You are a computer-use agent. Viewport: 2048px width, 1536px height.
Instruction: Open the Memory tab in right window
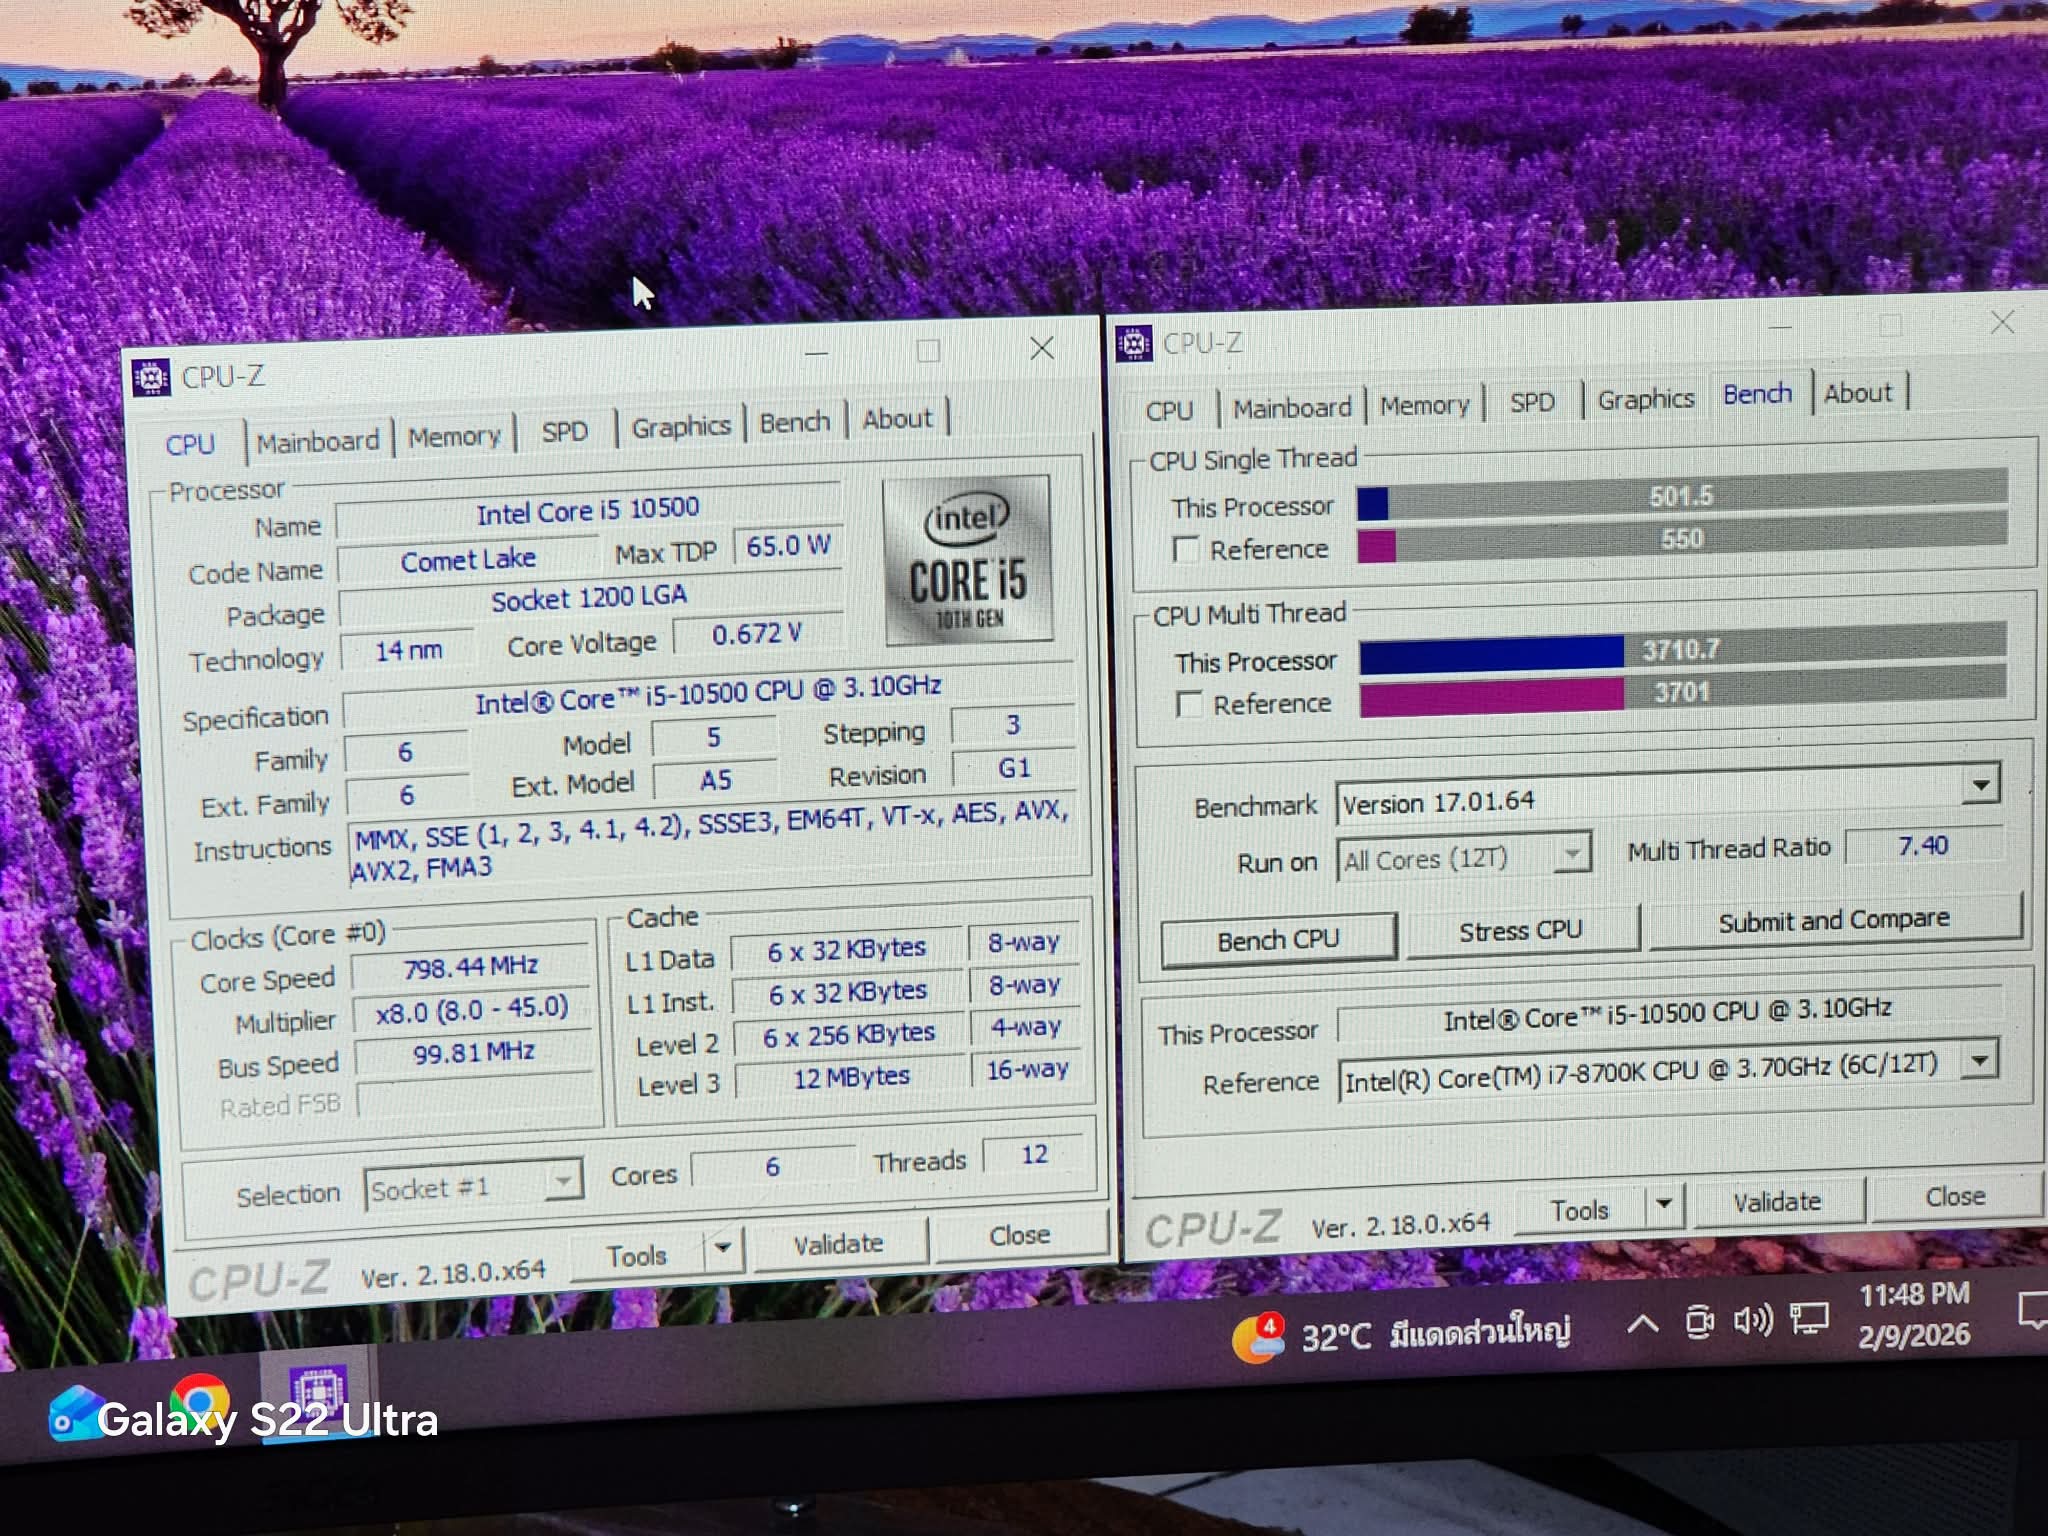[x=1424, y=405]
